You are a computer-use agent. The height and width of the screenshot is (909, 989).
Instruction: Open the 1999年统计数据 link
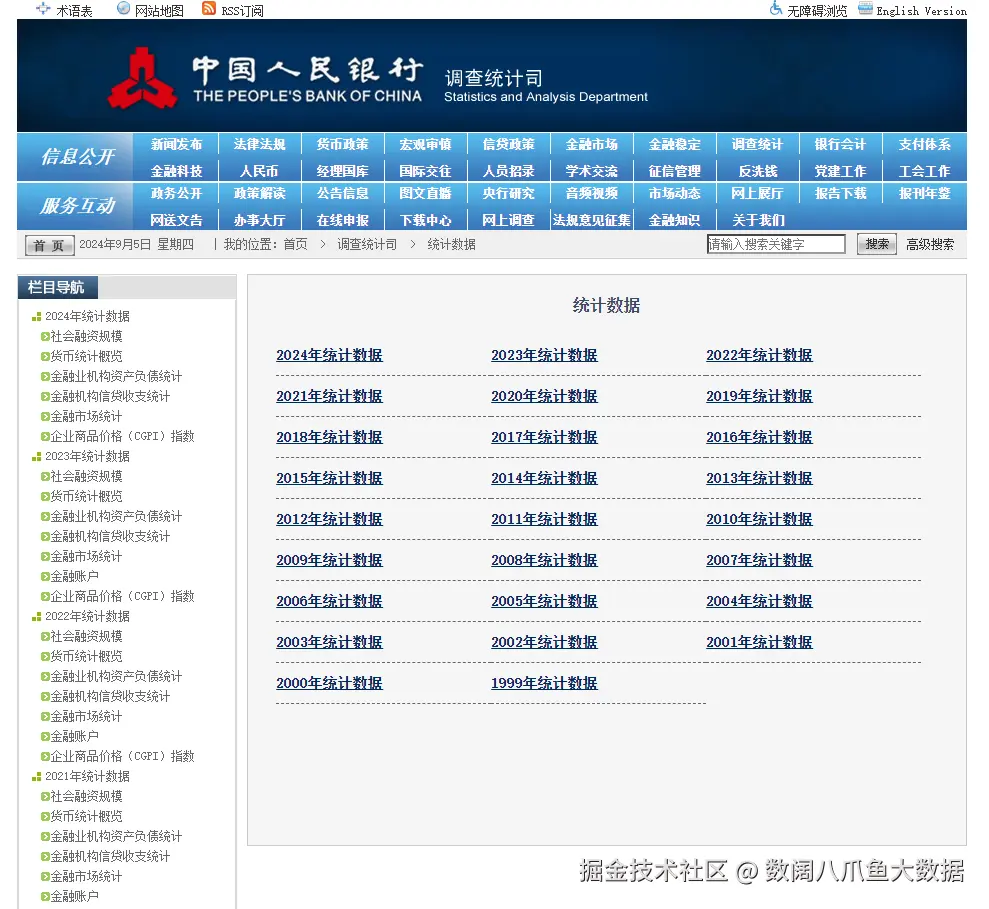544,684
